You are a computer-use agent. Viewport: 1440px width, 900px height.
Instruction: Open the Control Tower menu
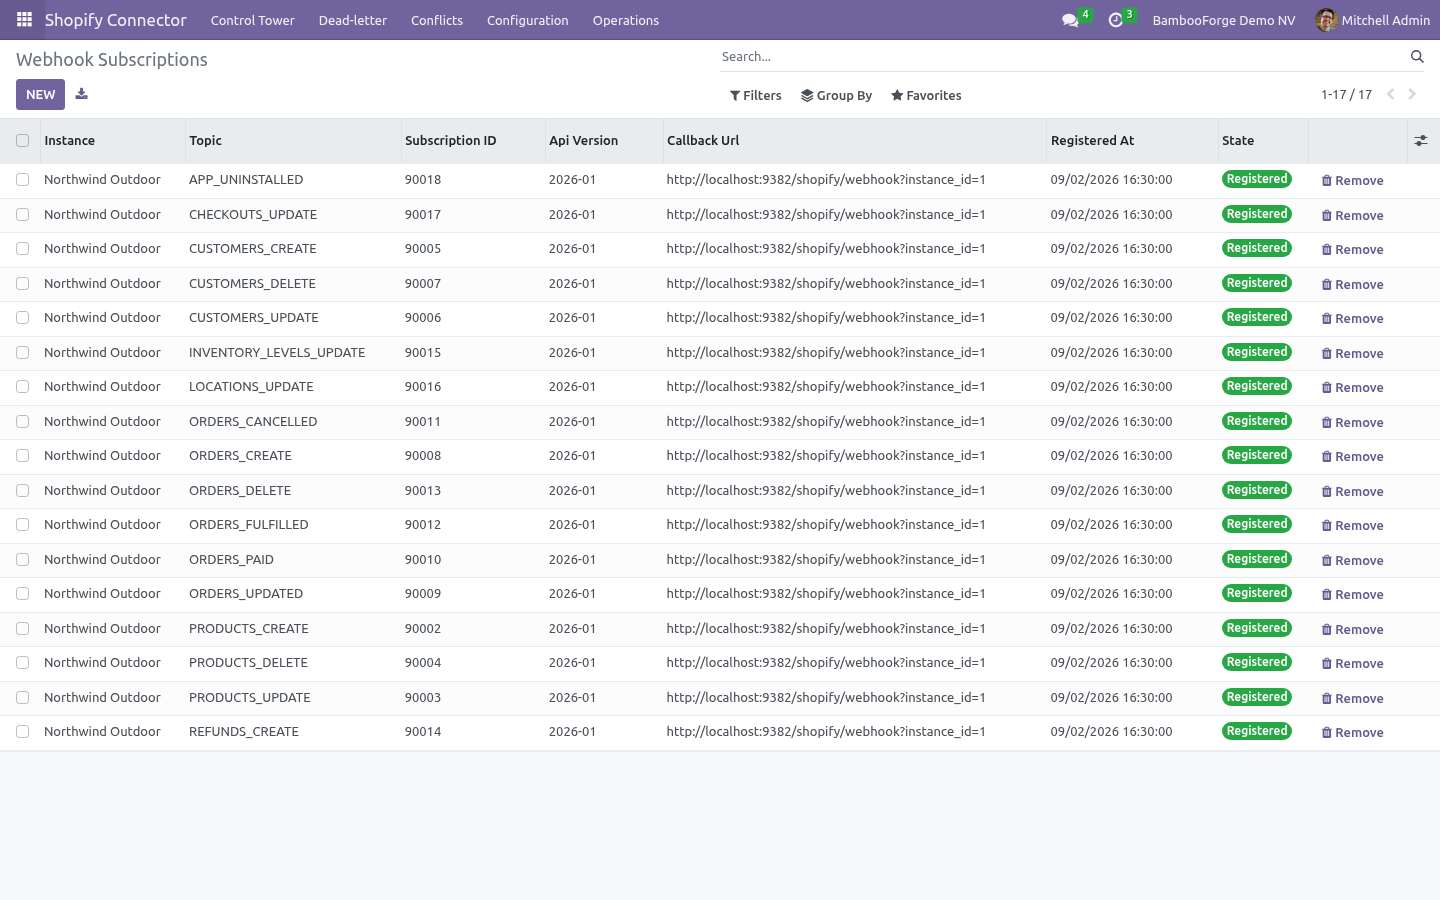253,20
